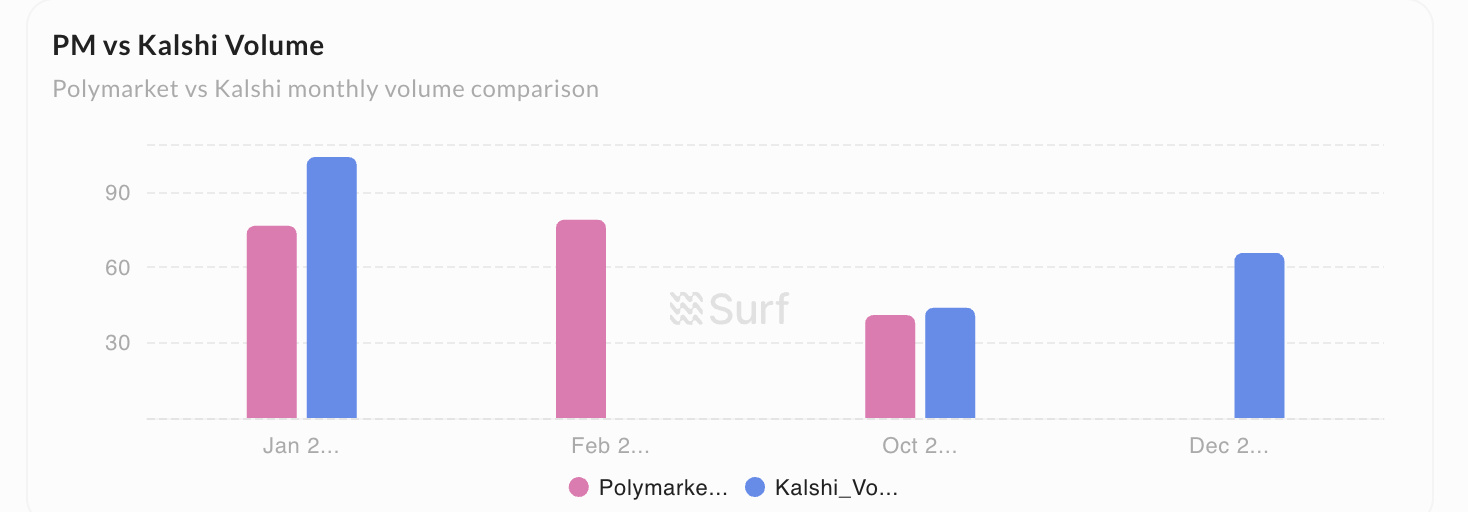Click the 90 y-axis tick label

pos(118,193)
